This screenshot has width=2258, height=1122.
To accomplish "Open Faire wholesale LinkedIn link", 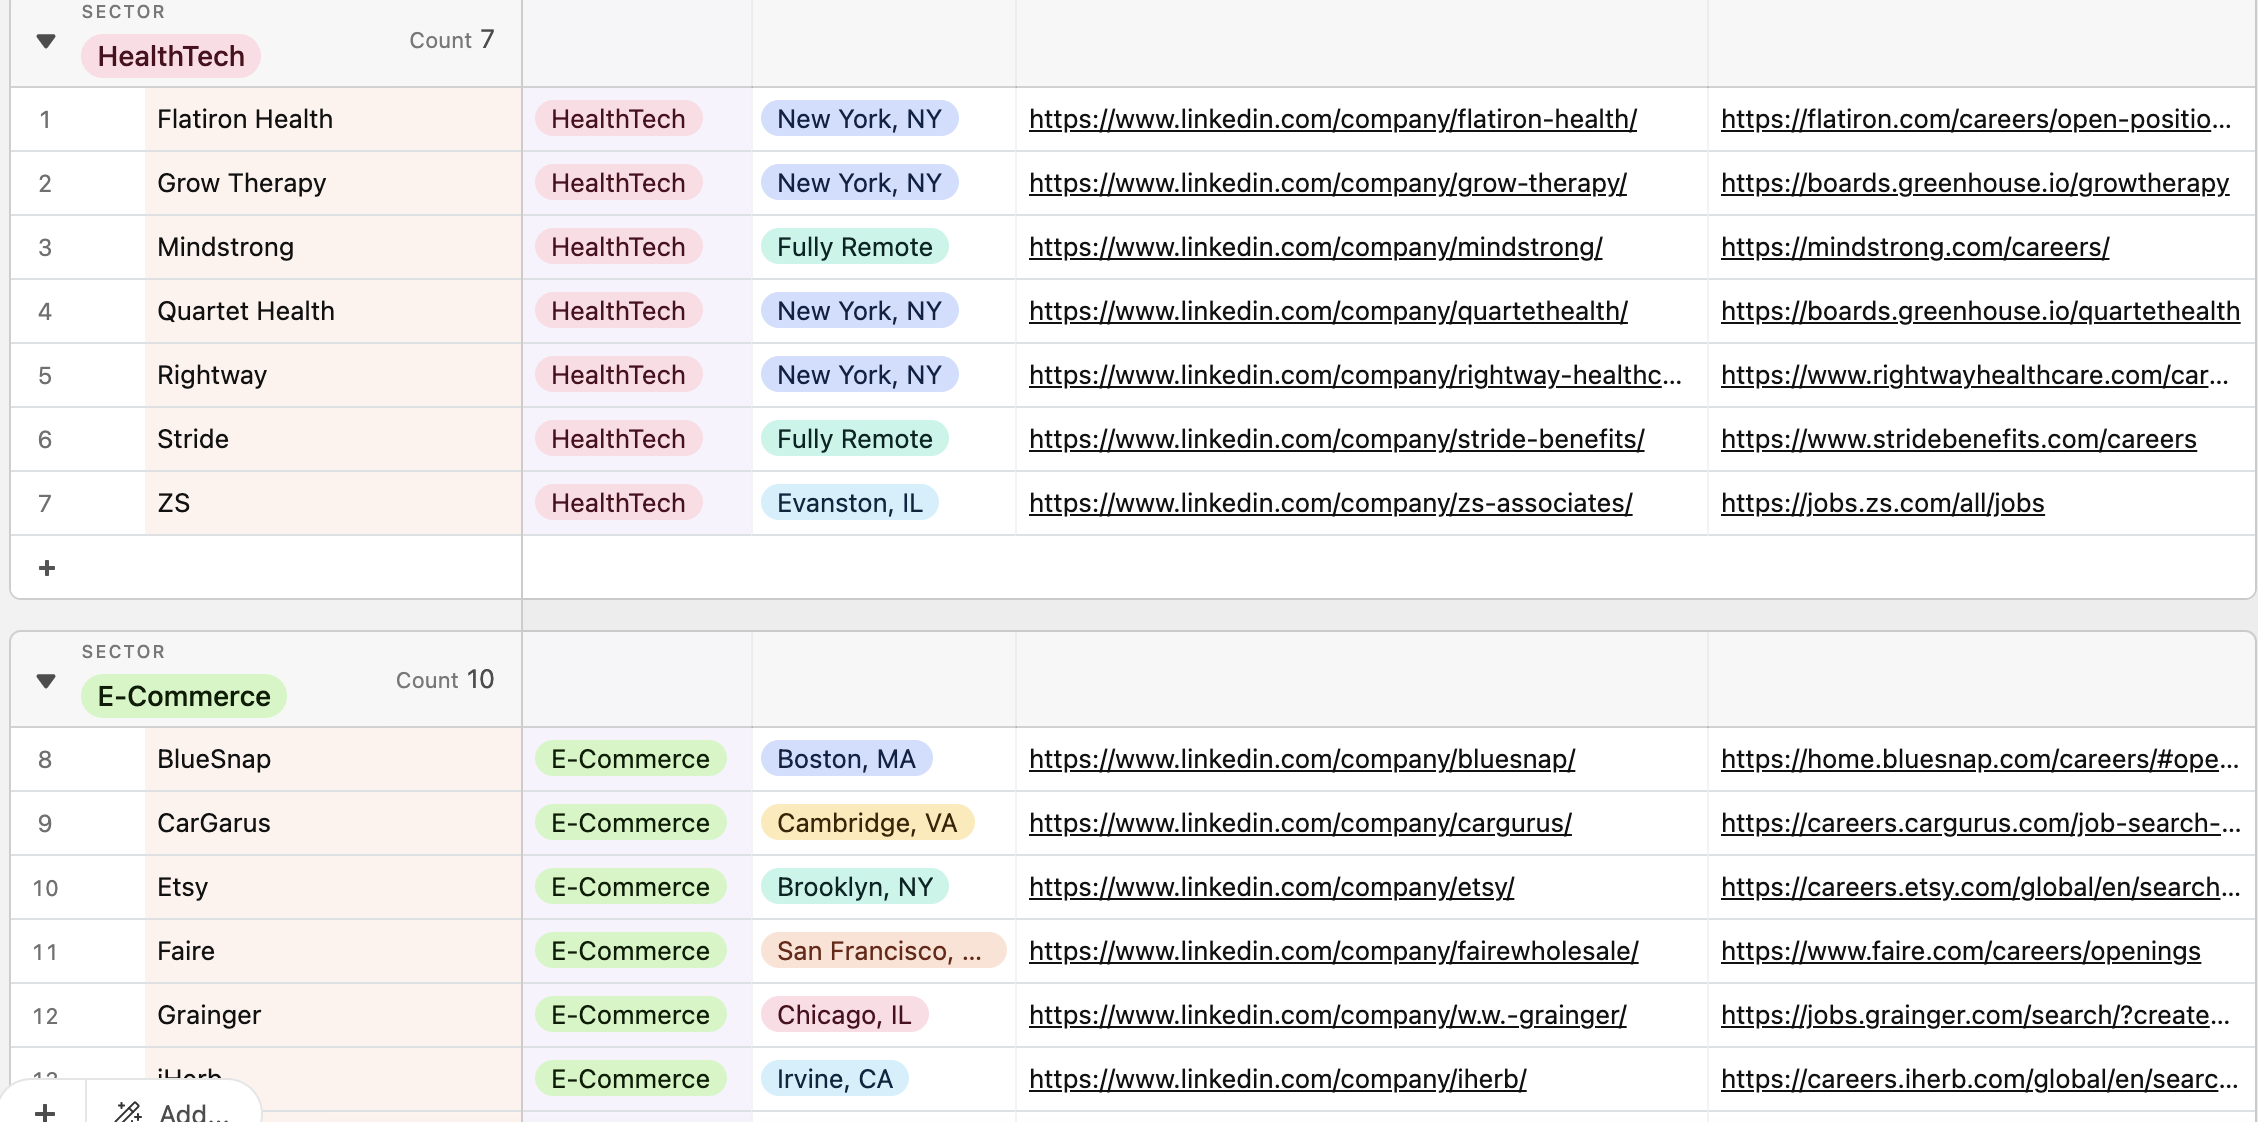I will [x=1334, y=951].
